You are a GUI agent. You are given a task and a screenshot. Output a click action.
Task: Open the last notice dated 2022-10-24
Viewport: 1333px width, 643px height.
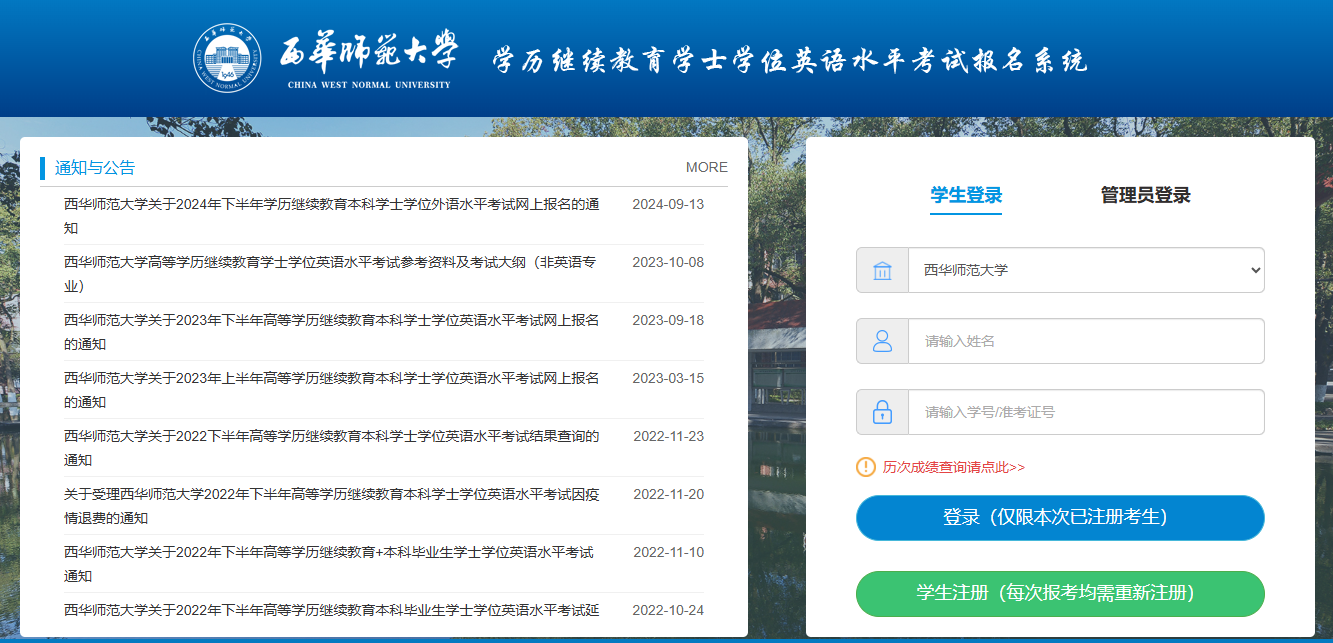[332, 610]
